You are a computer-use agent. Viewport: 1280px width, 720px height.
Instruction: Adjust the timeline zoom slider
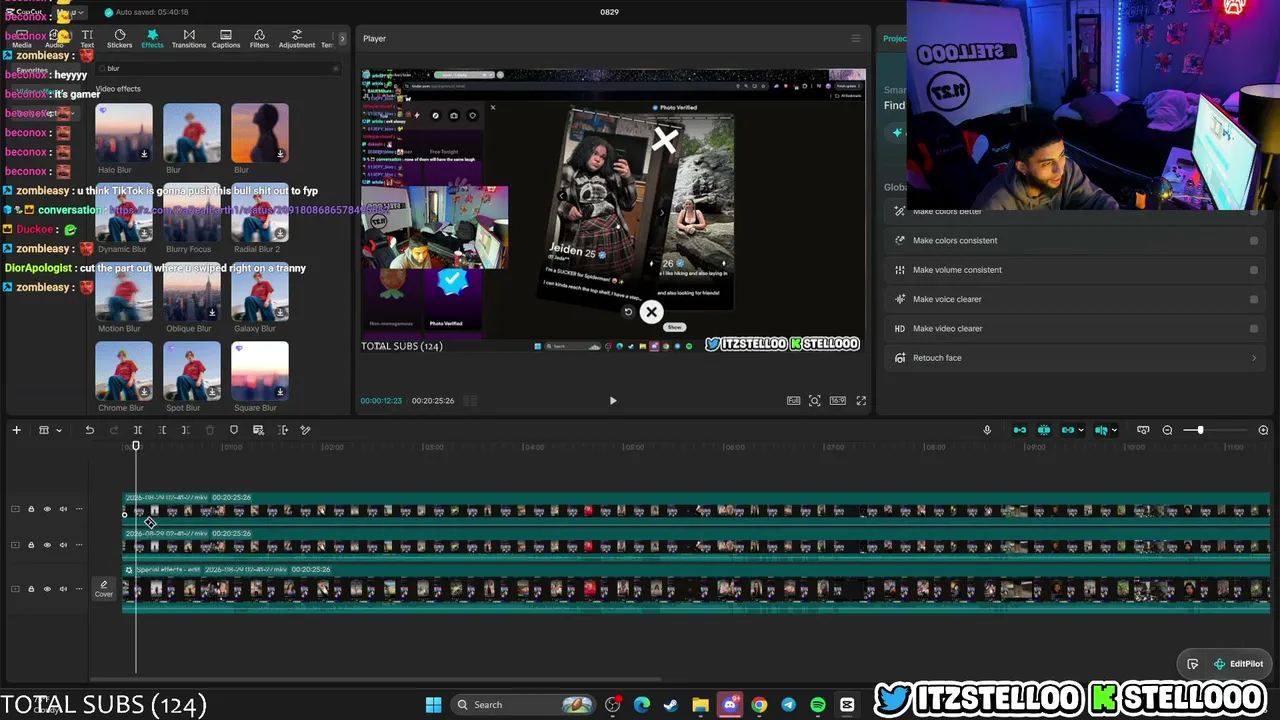pyautogui.click(x=1200, y=430)
